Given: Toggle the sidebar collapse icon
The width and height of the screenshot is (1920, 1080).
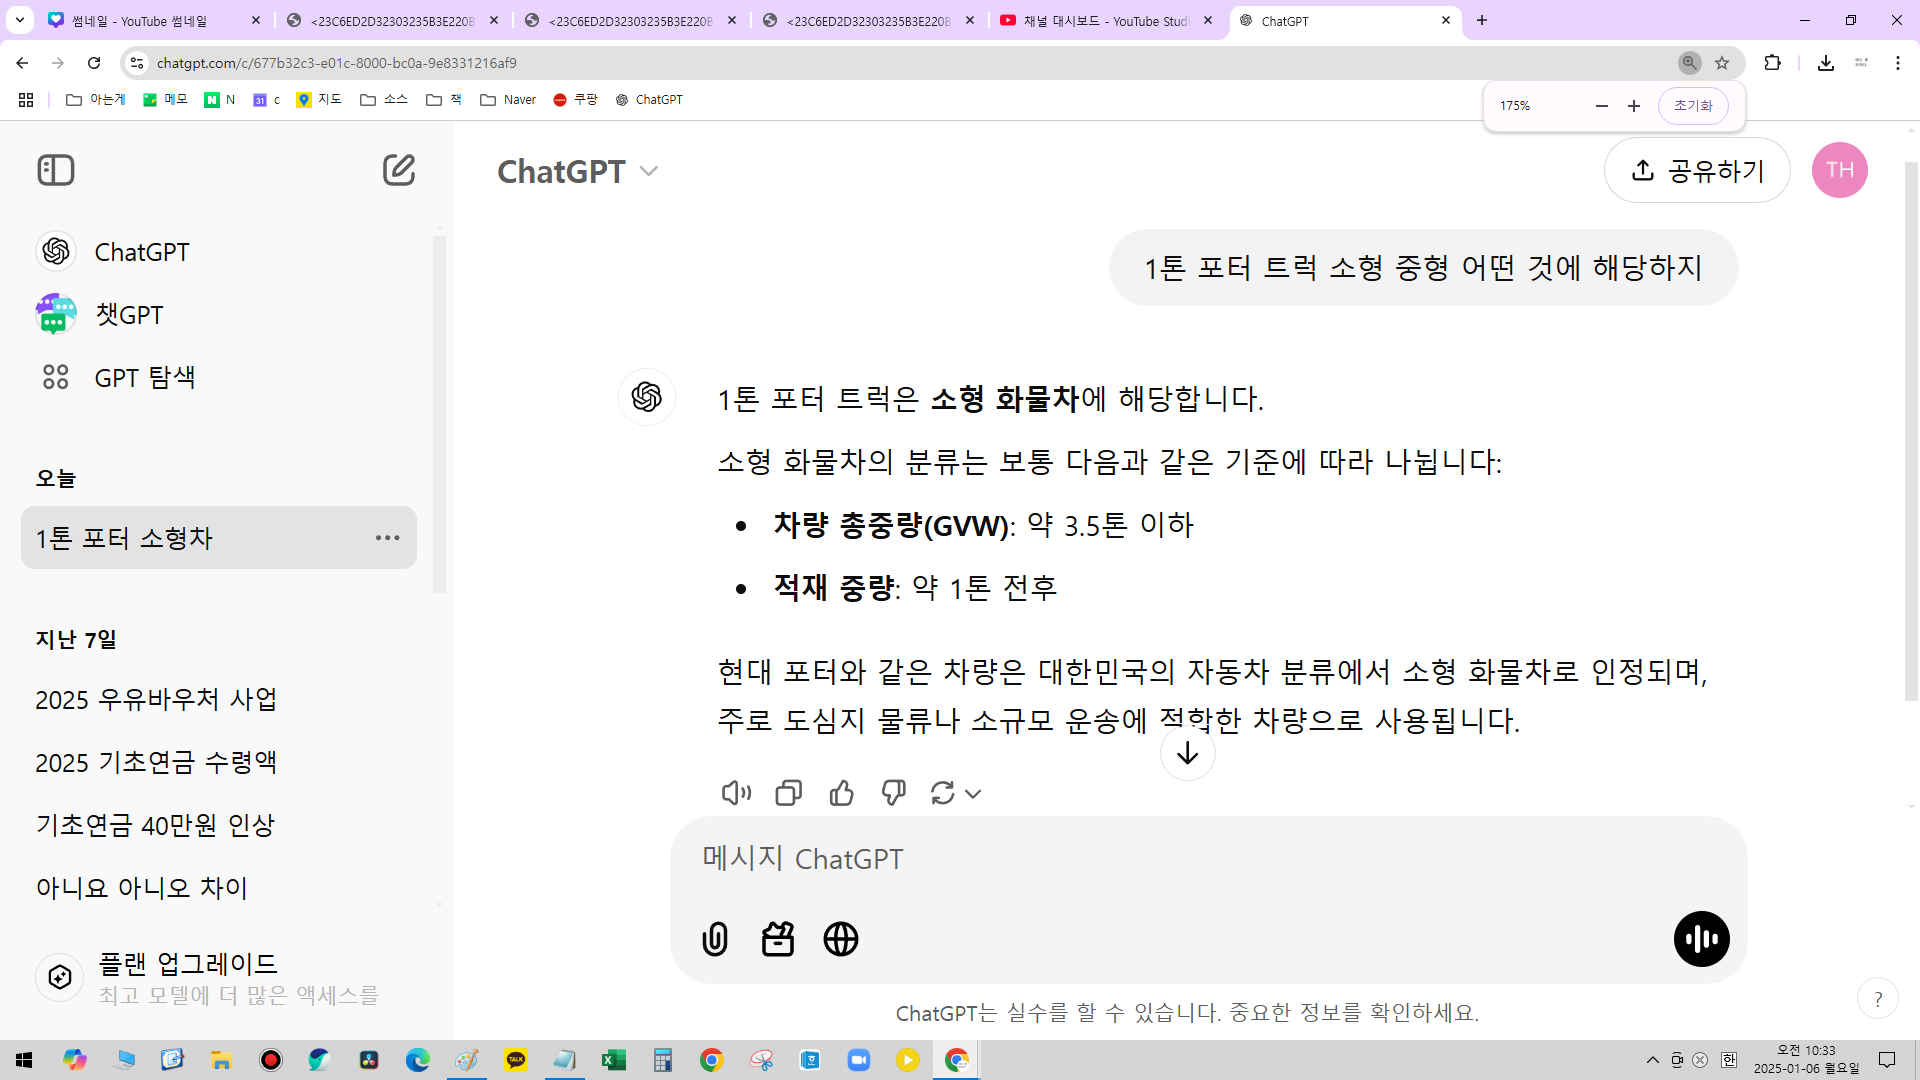Looking at the screenshot, I should tap(56, 170).
